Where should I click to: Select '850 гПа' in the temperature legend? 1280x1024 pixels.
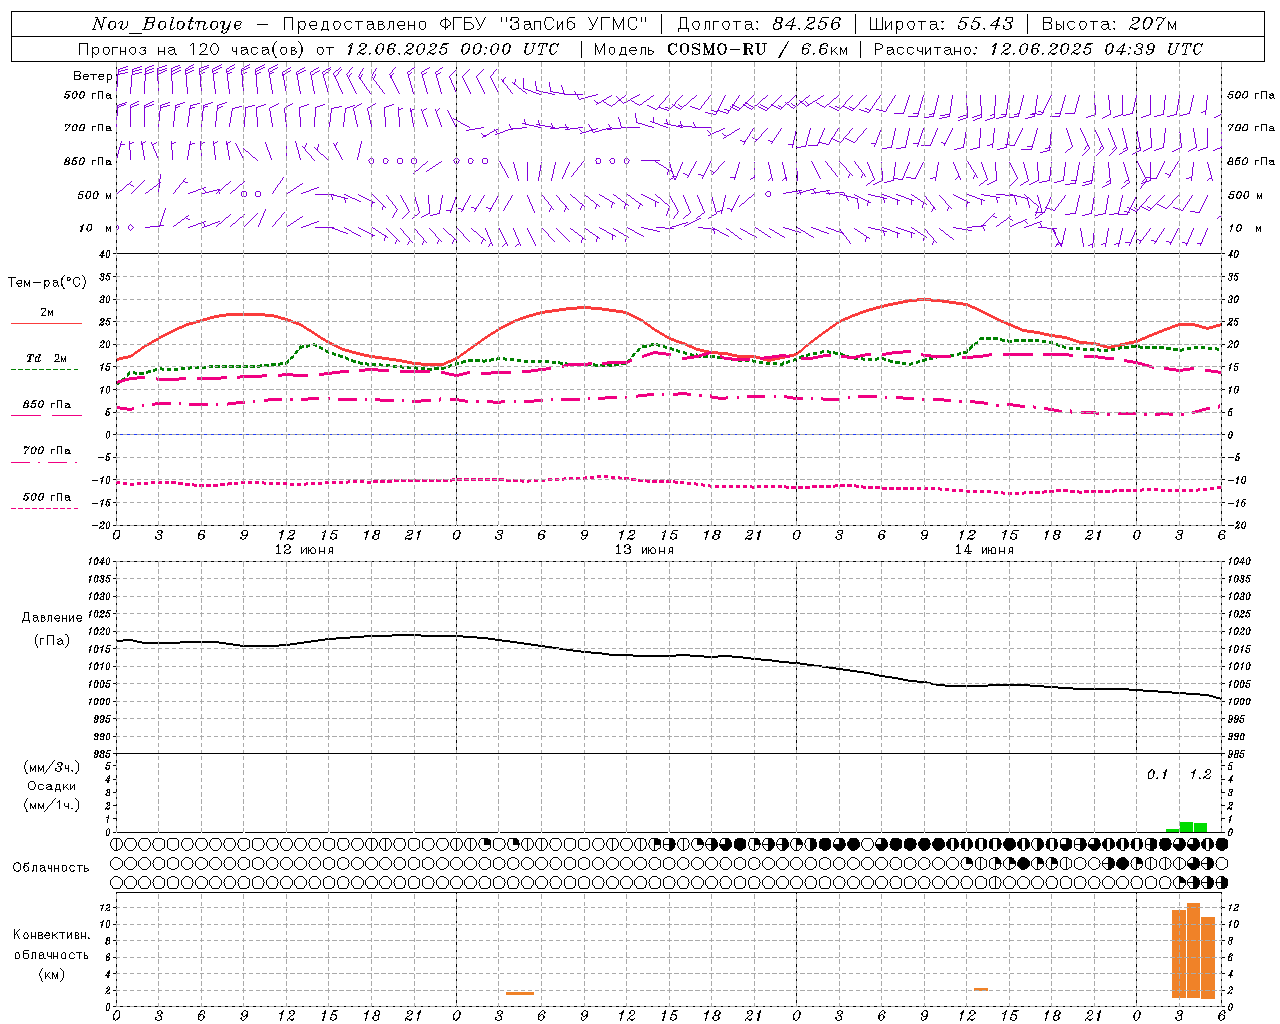(x=47, y=405)
